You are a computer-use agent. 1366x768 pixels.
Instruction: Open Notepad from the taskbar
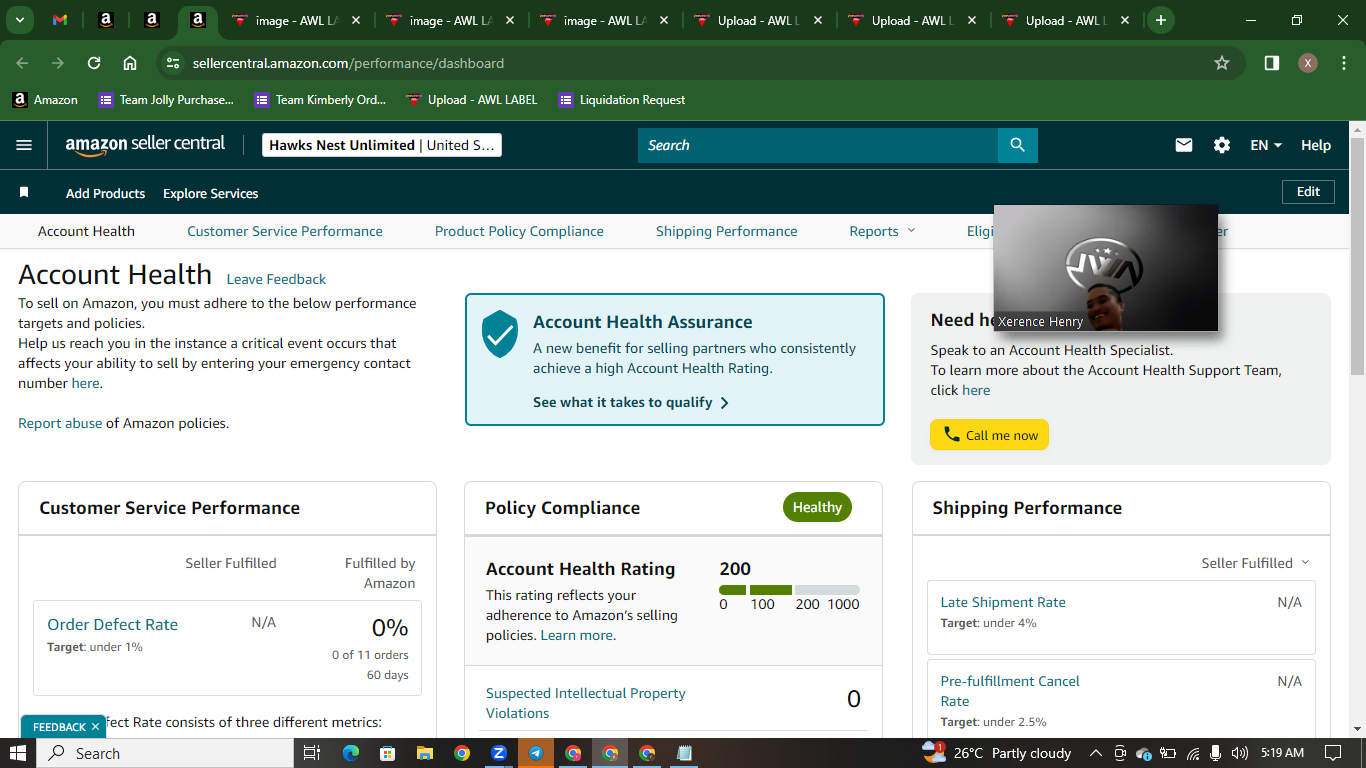[684, 753]
